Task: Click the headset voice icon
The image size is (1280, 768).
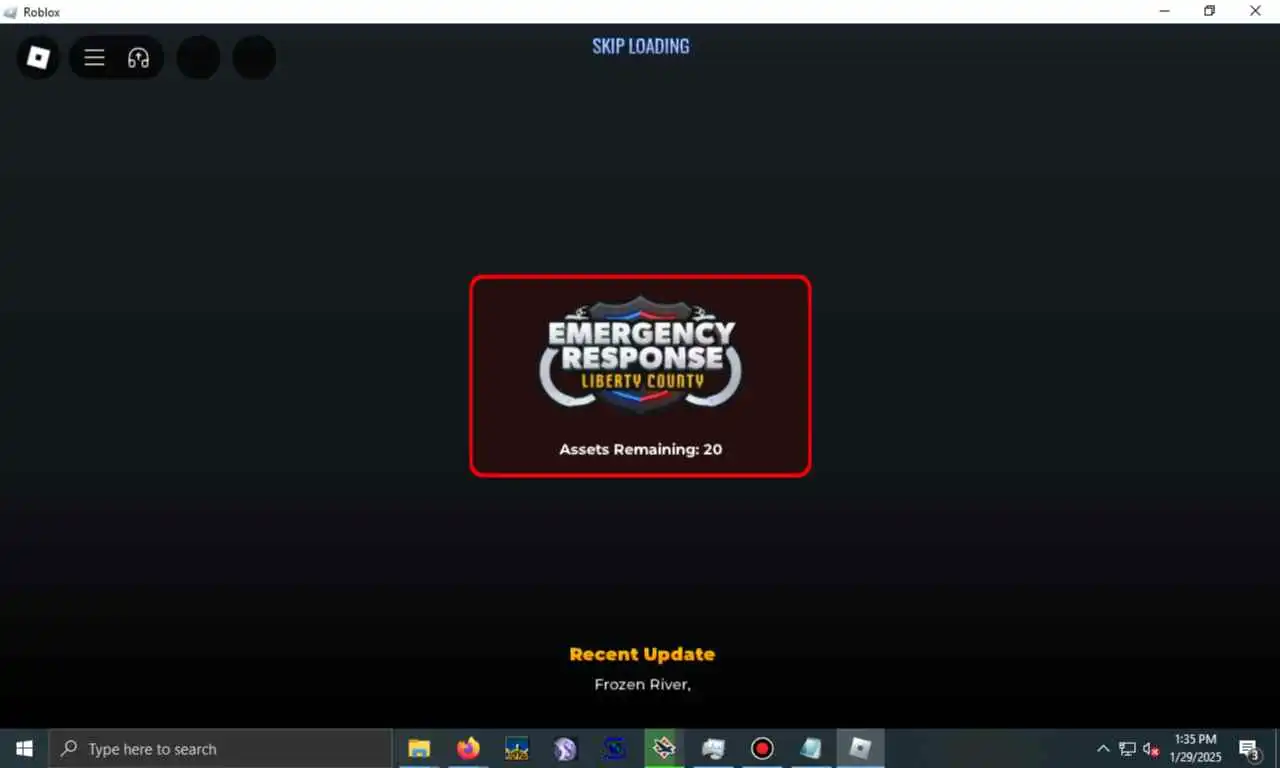Action: click(x=138, y=58)
